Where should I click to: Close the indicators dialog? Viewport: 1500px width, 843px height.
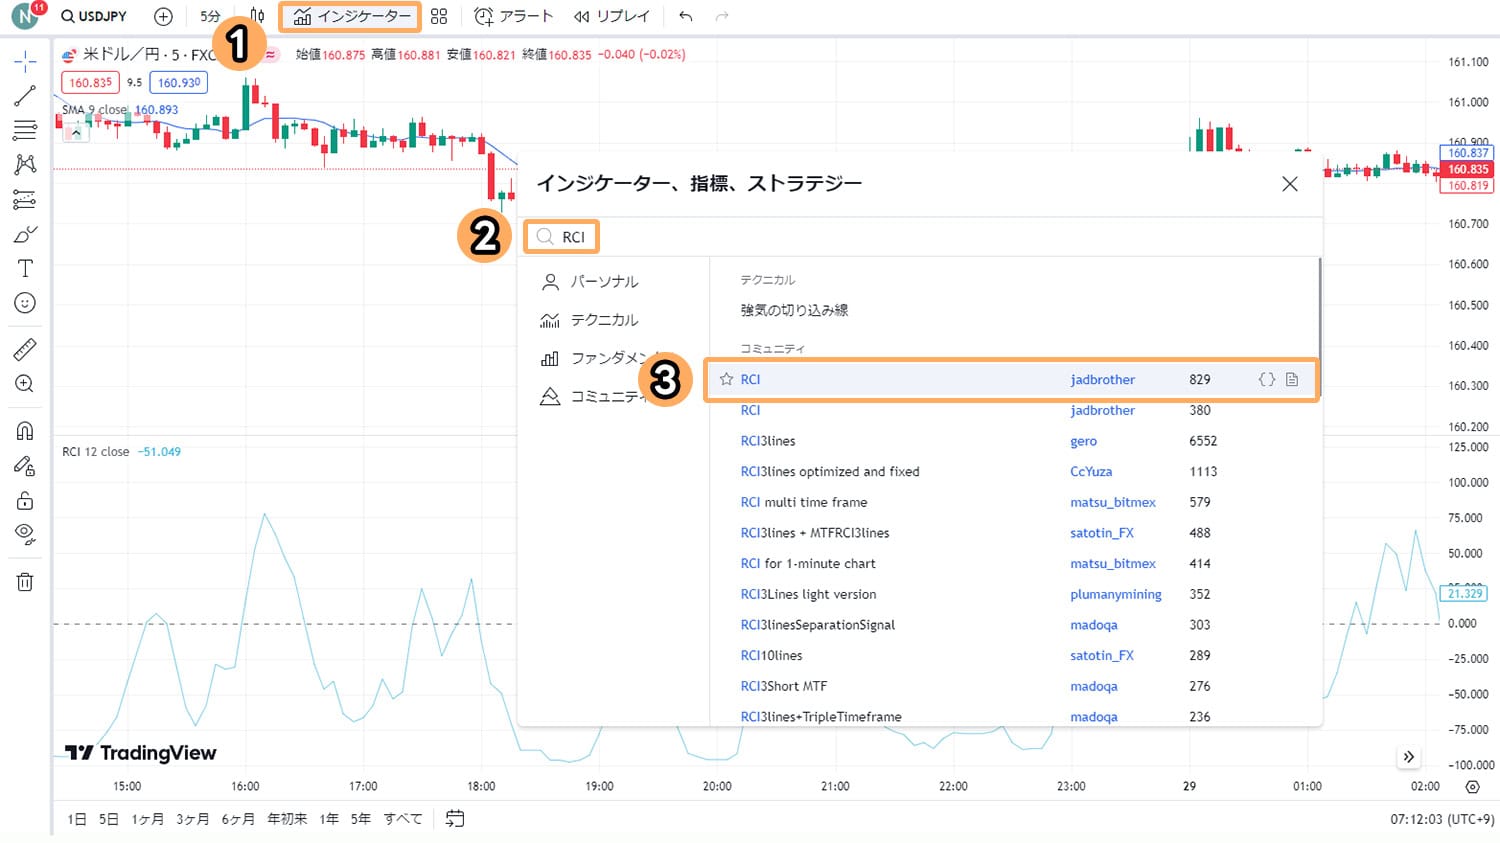coord(1290,184)
